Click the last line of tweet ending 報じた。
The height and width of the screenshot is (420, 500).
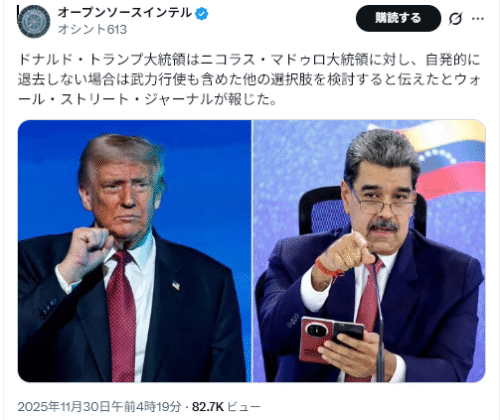[x=147, y=99]
